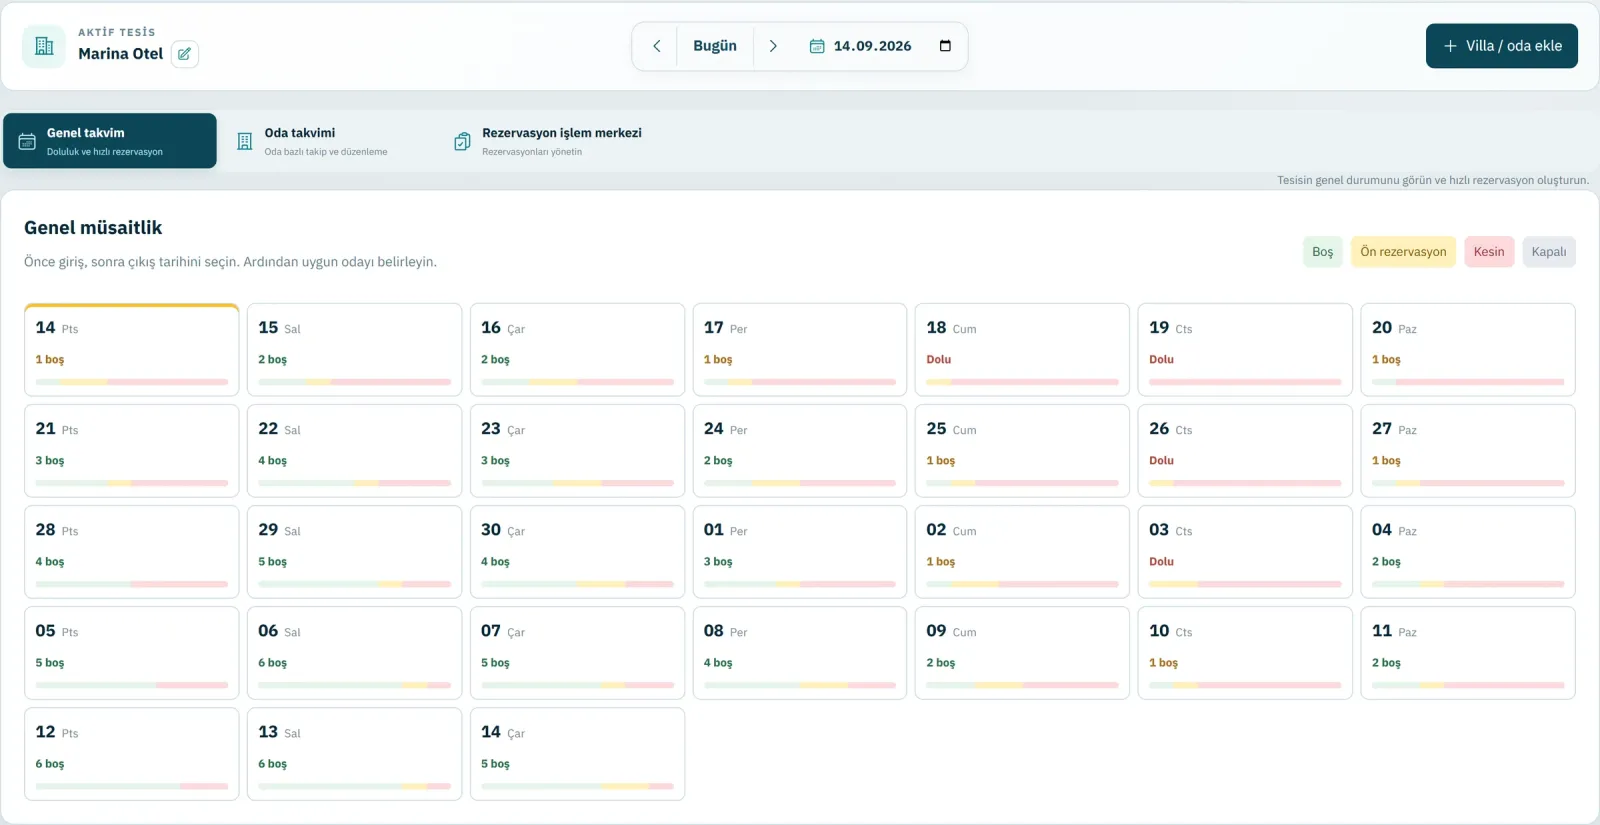Select the Boş legend chip
This screenshot has width=1600, height=825.
[x=1322, y=252]
